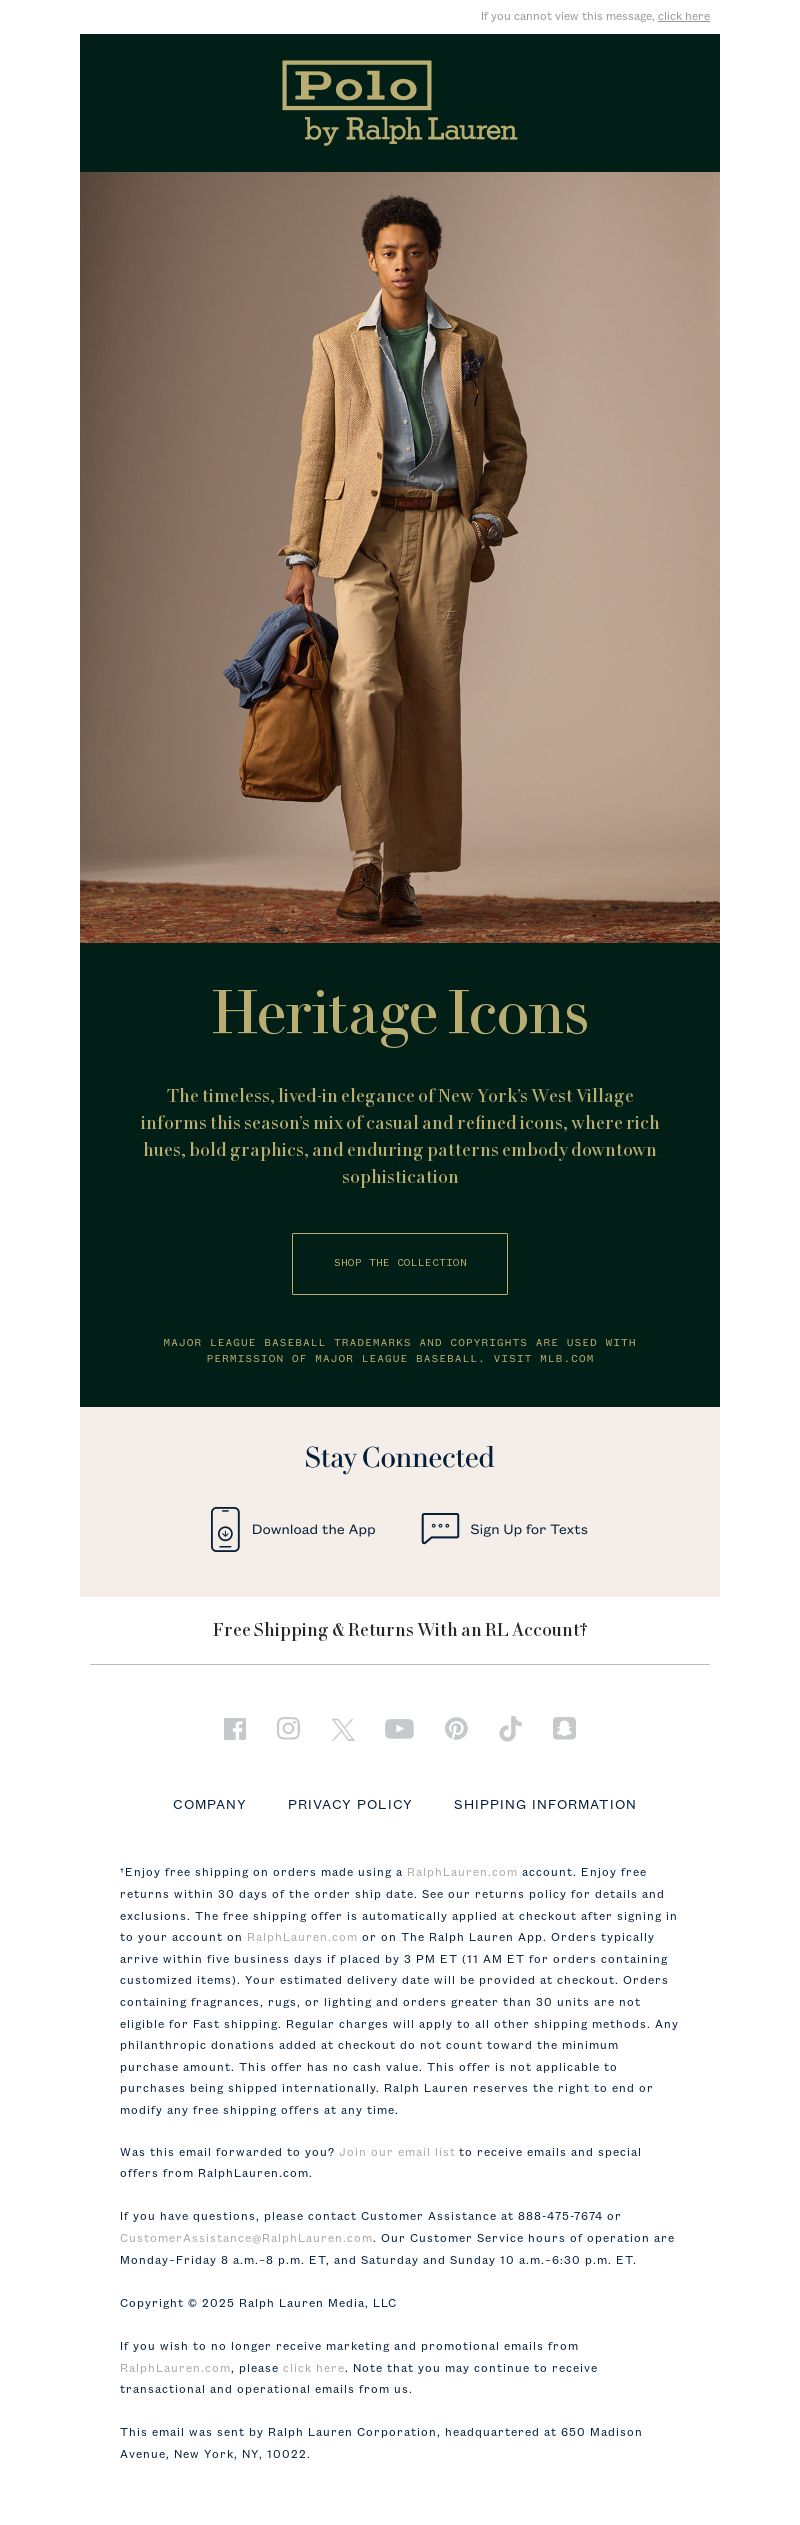Open the YouTube social icon
Viewport: 800px width, 2525px height.
coord(399,1729)
